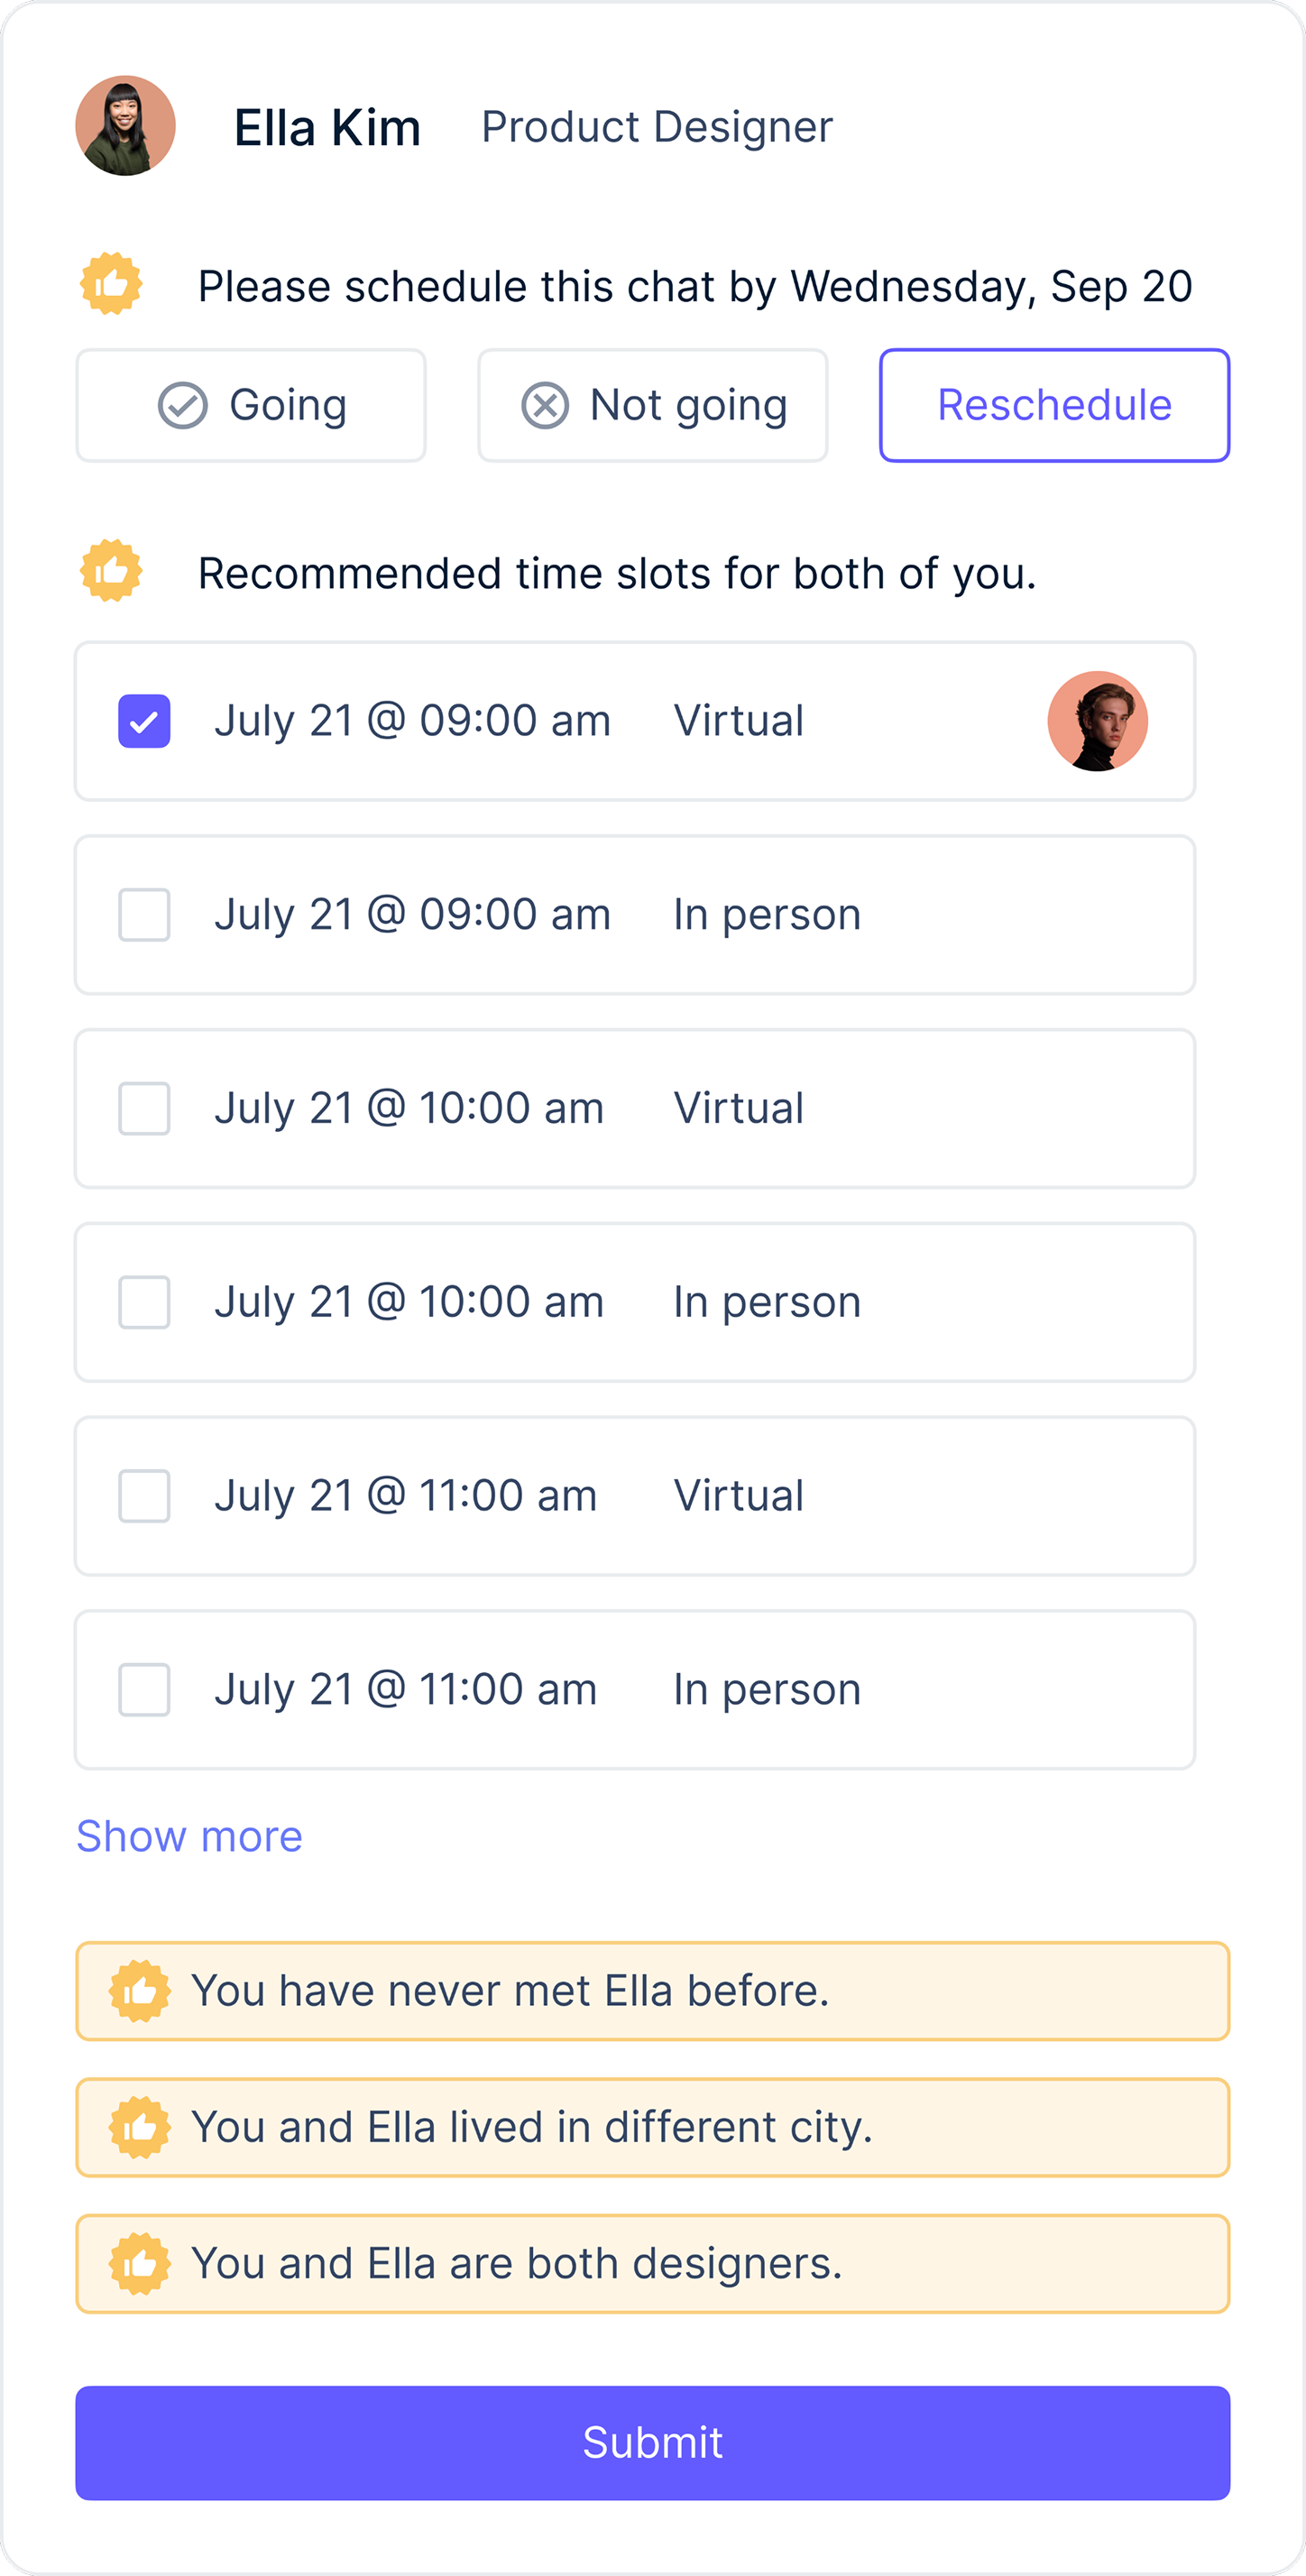Click the badge icon beside recommended time slots text
The image size is (1306, 2576).
[x=113, y=573]
